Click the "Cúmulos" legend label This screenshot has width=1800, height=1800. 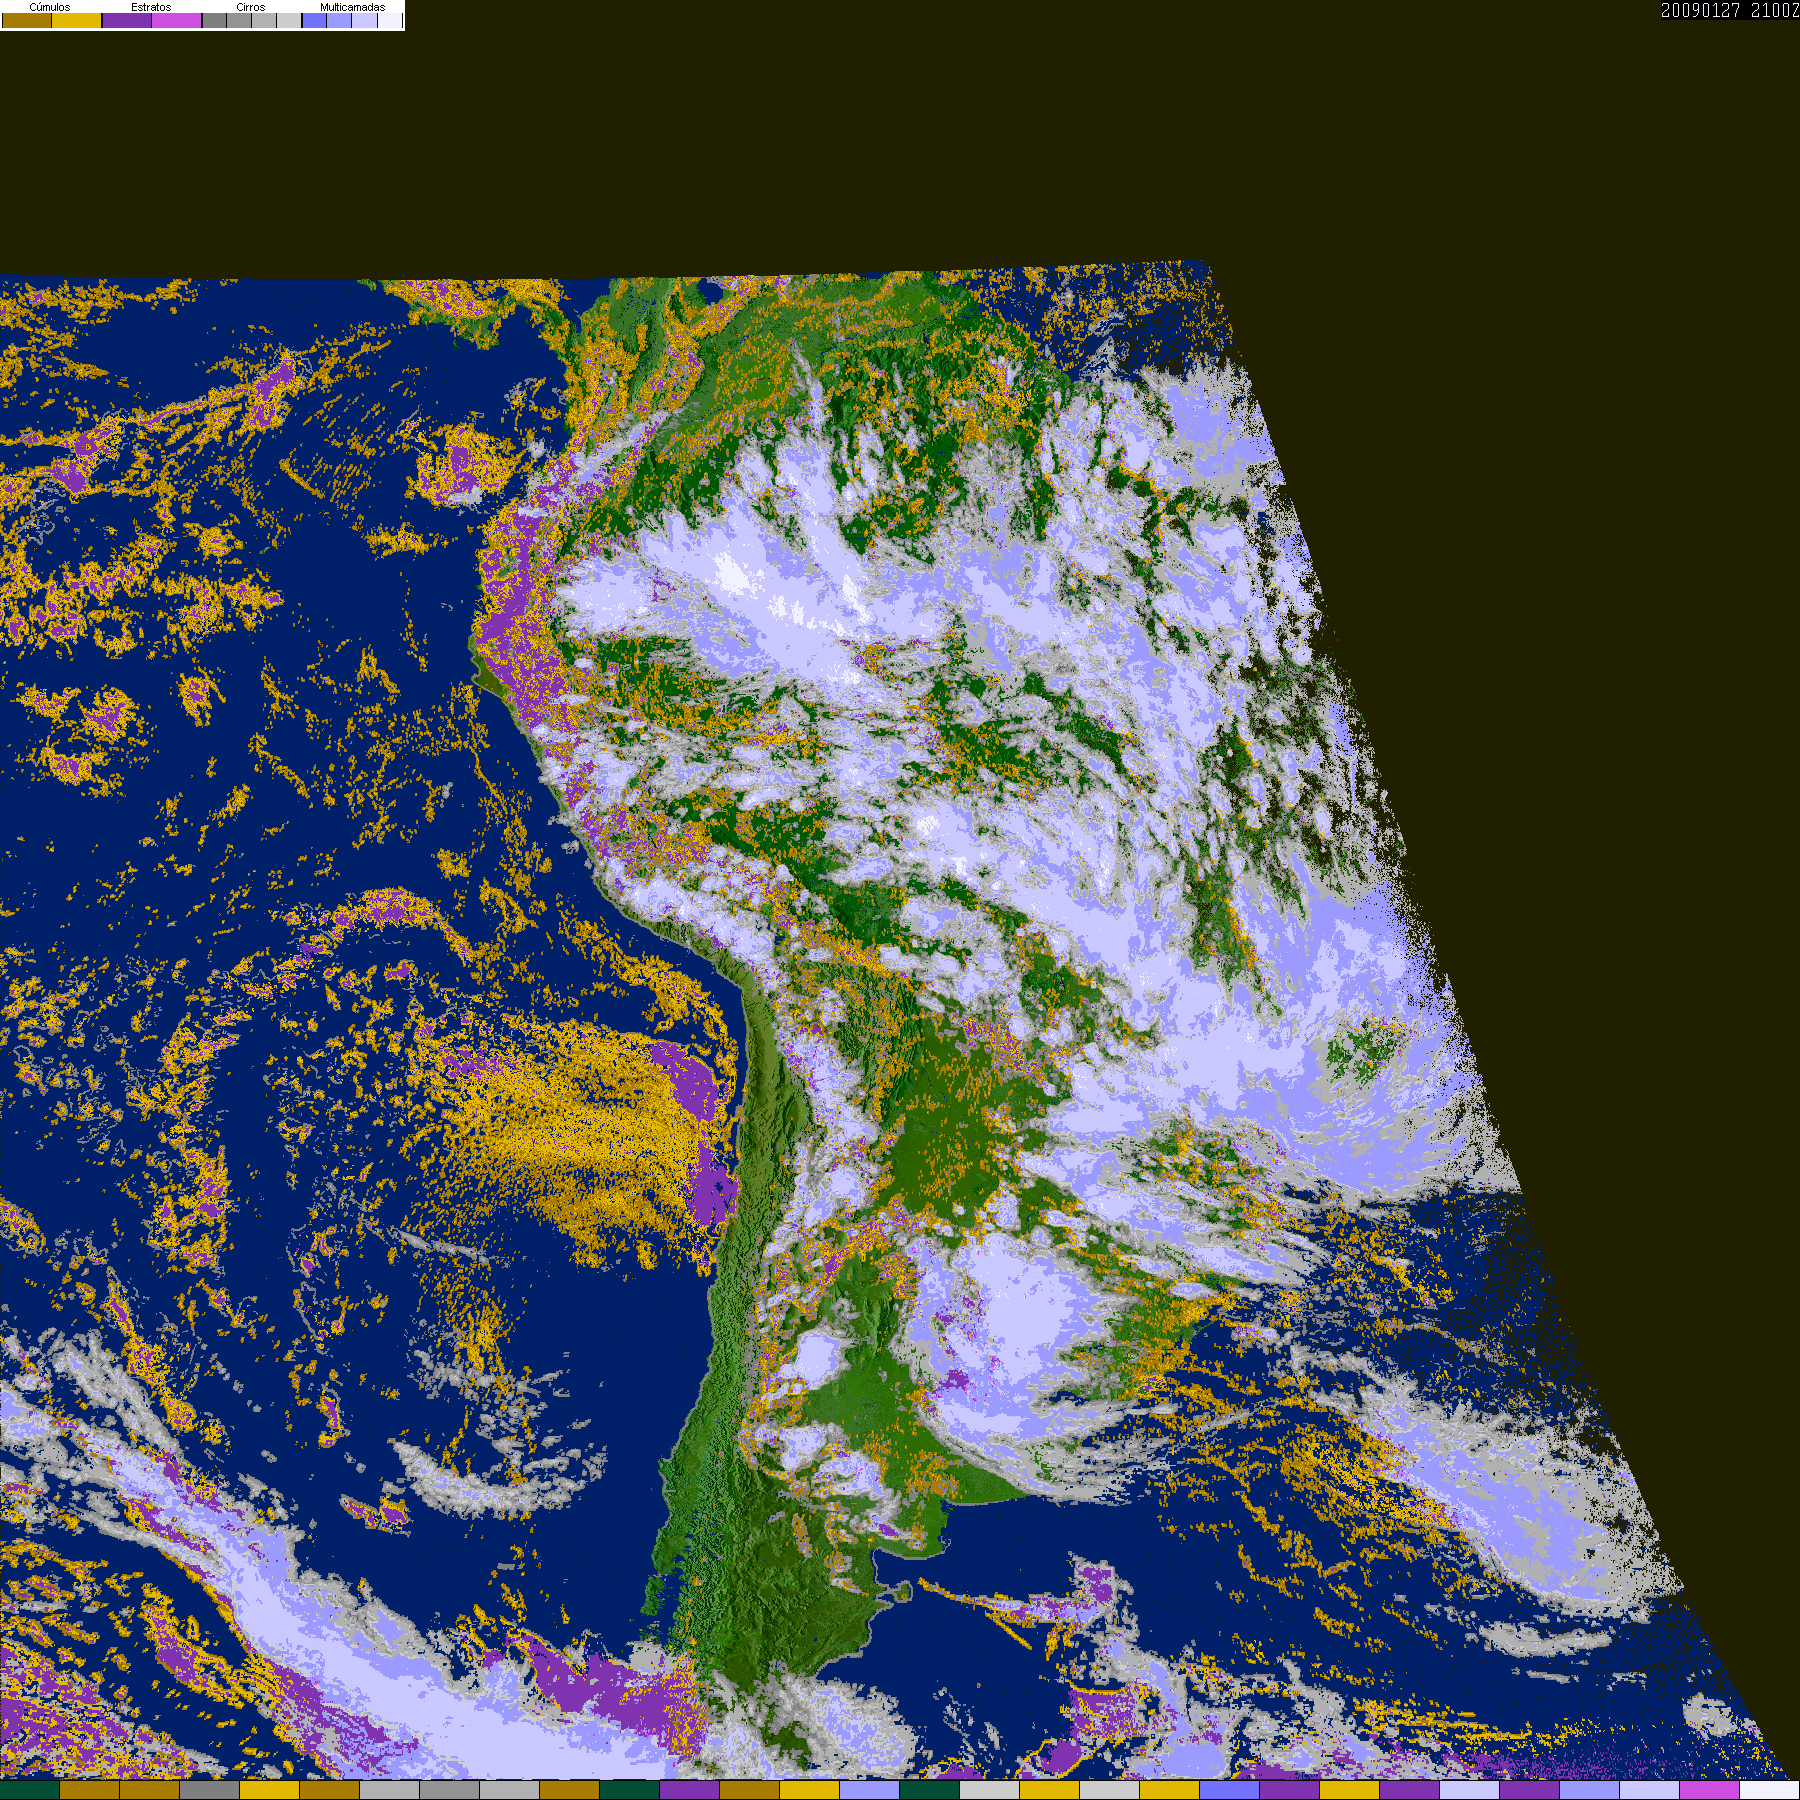[x=50, y=7]
